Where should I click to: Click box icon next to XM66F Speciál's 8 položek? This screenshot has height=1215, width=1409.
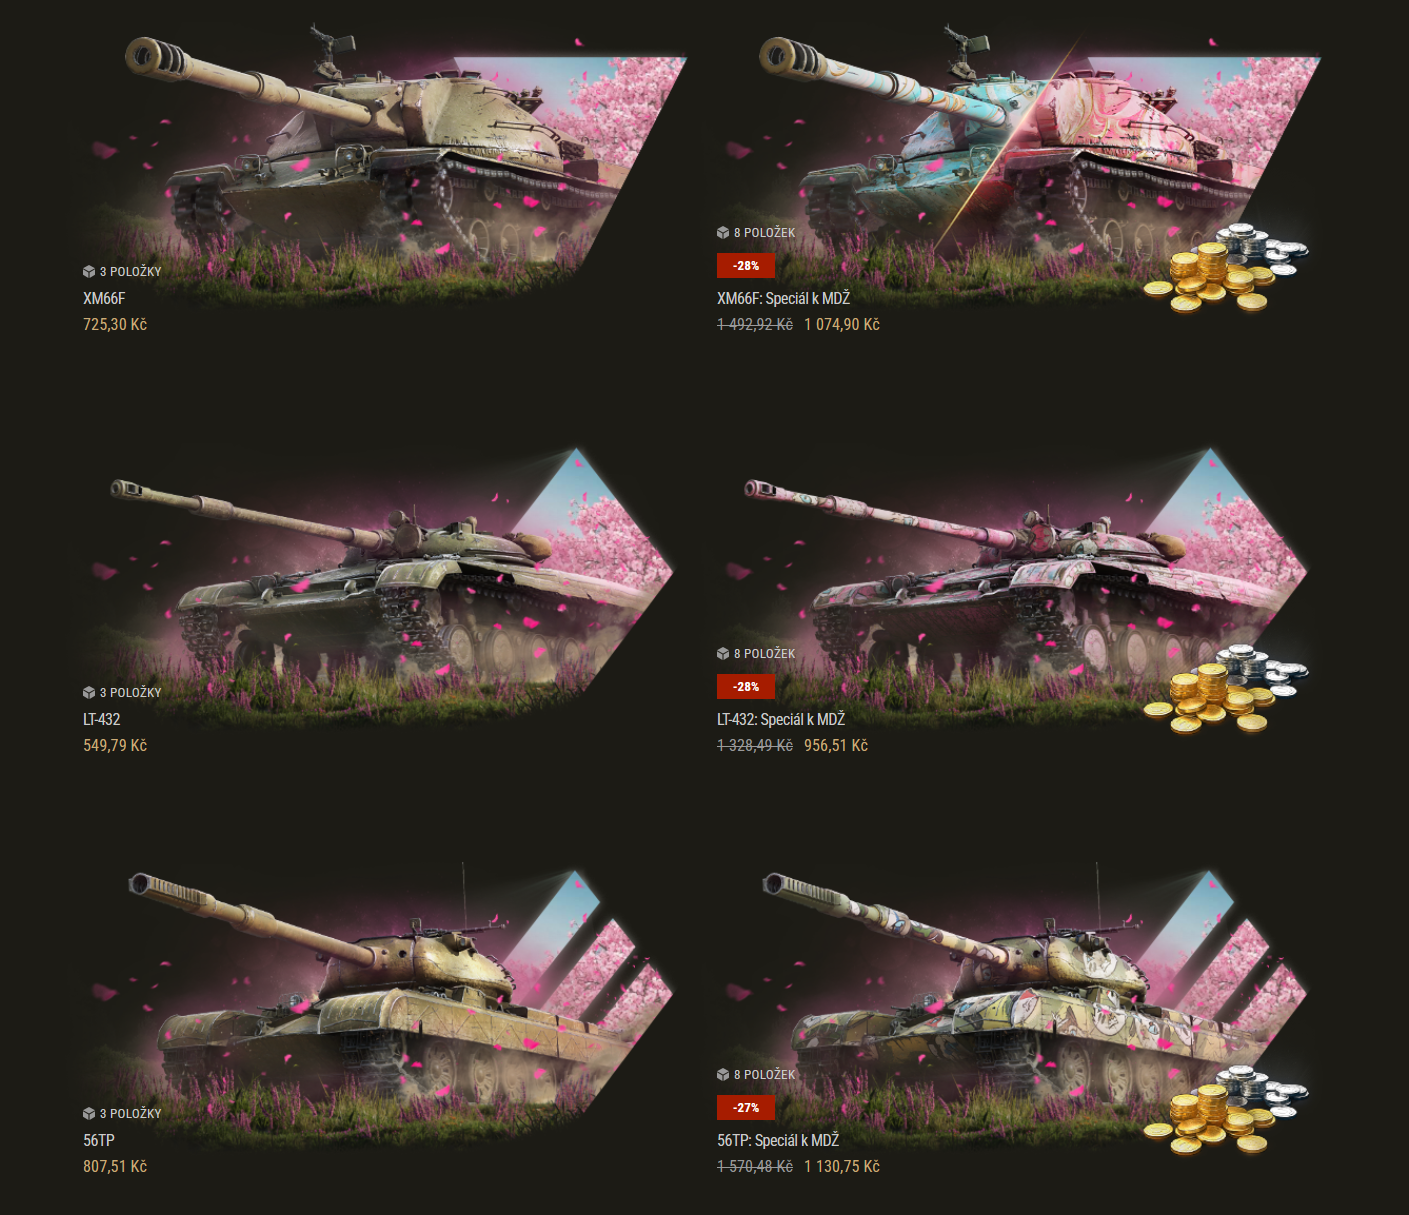tap(723, 233)
